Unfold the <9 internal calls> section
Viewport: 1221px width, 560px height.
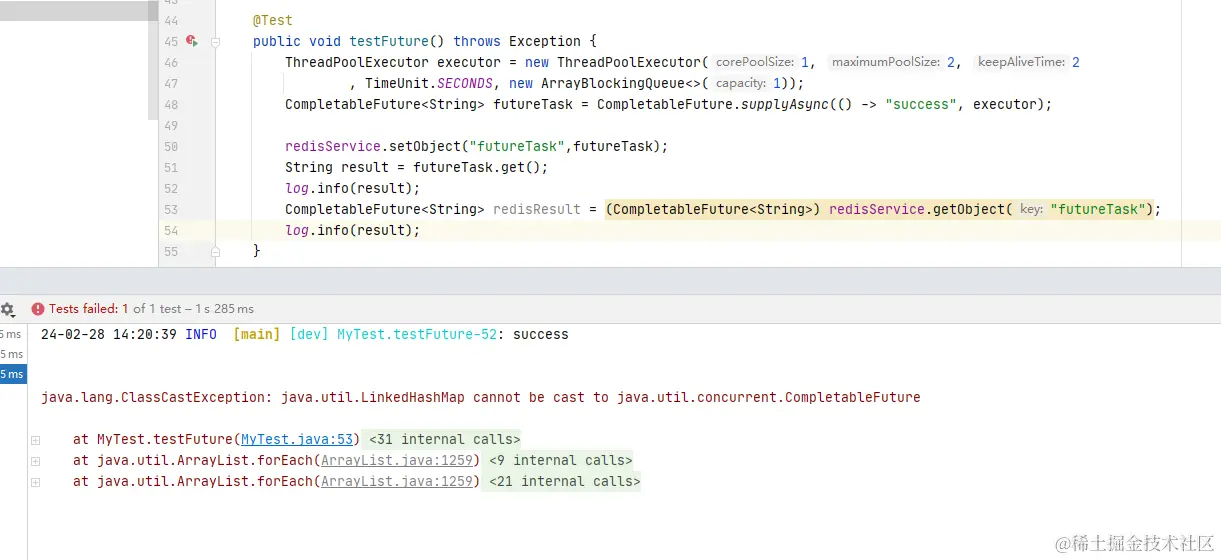tap(560, 460)
